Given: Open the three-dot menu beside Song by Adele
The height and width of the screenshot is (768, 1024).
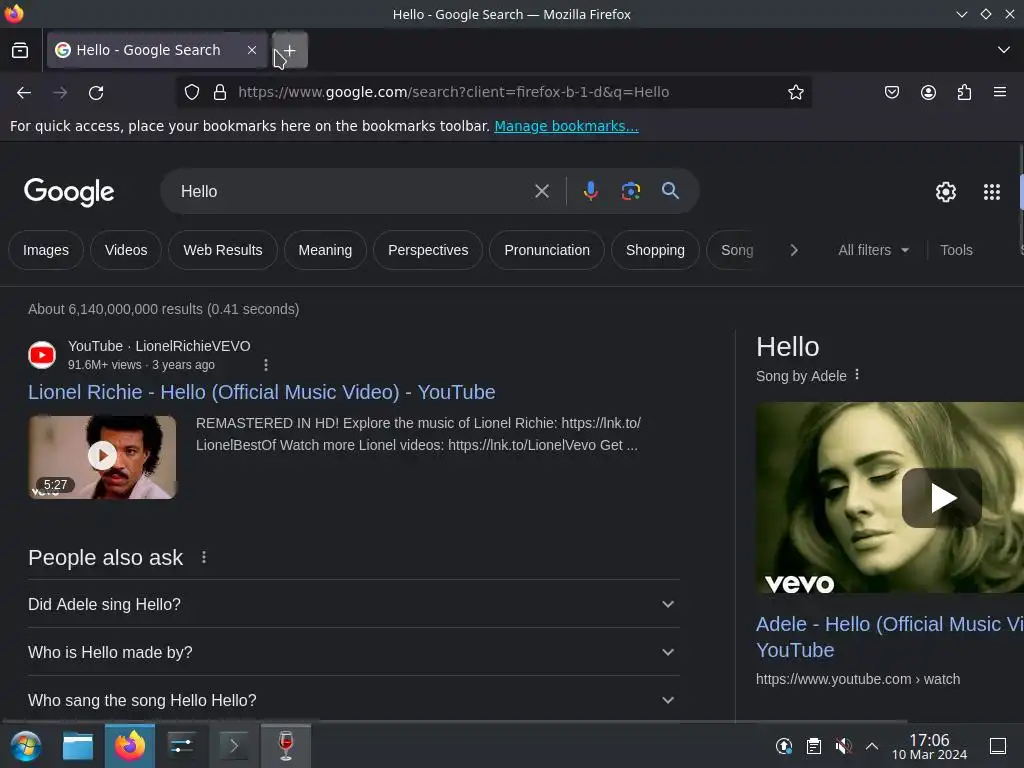Looking at the screenshot, I should click(x=857, y=375).
